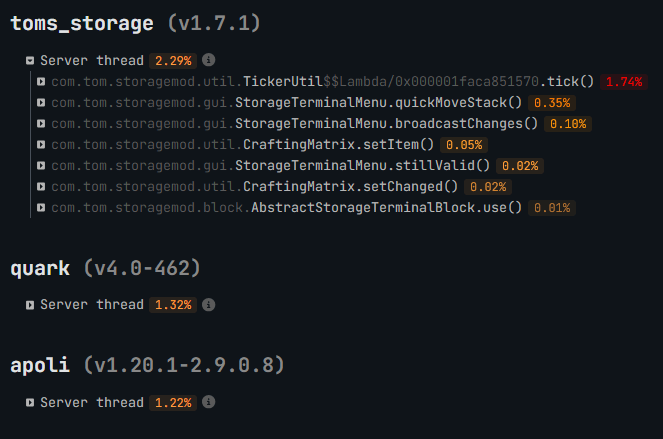Expand the CraftingMatrix.setChanged() arrow
This screenshot has height=439, width=663.
(41, 186)
